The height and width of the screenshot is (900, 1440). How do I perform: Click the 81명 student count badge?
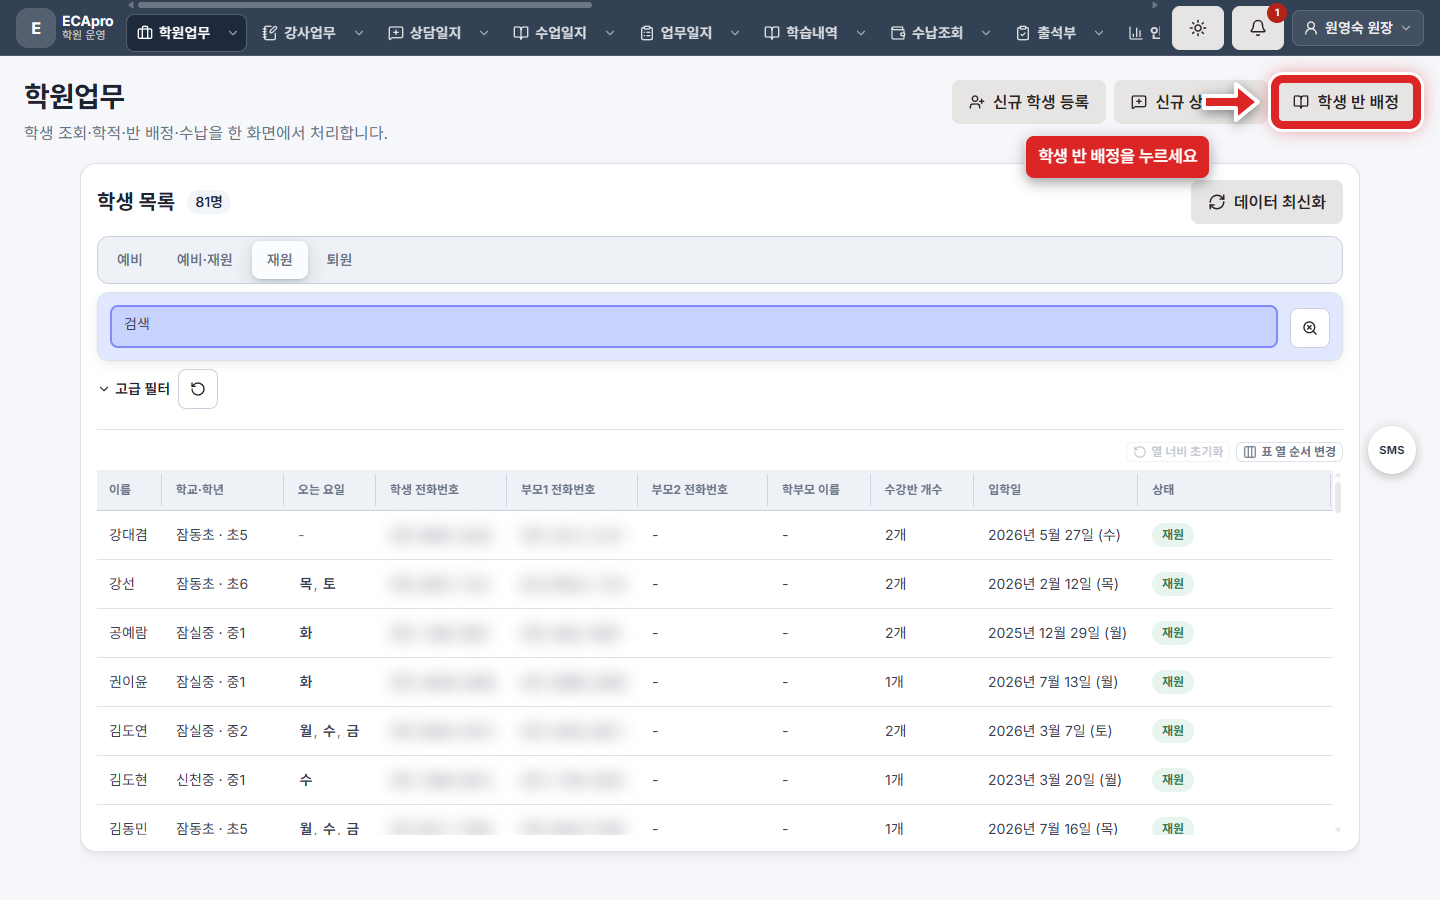[209, 202]
